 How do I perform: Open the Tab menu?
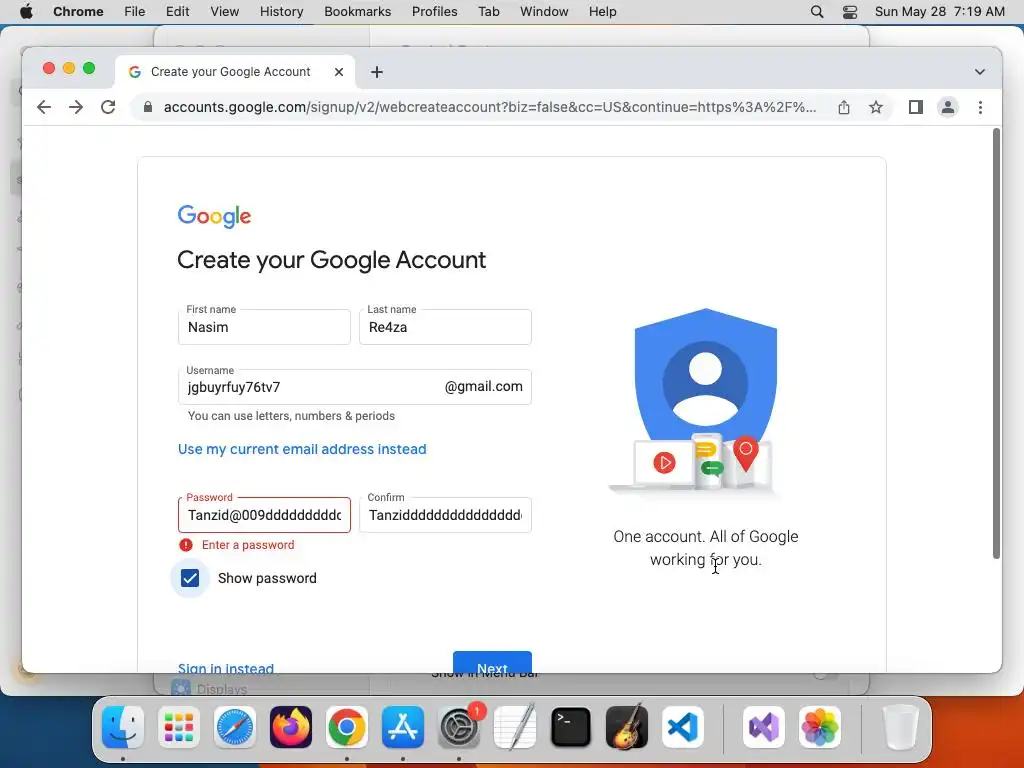click(x=488, y=12)
